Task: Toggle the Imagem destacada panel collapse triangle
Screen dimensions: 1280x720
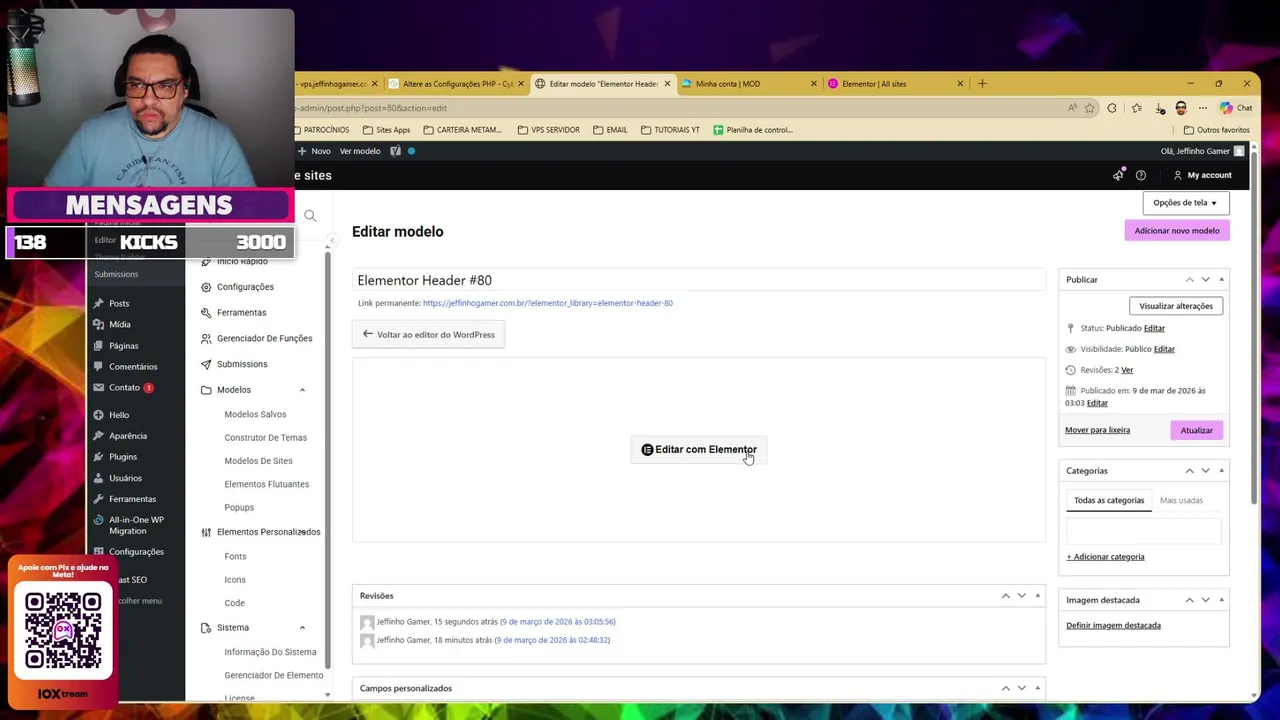Action: [x=1221, y=600]
